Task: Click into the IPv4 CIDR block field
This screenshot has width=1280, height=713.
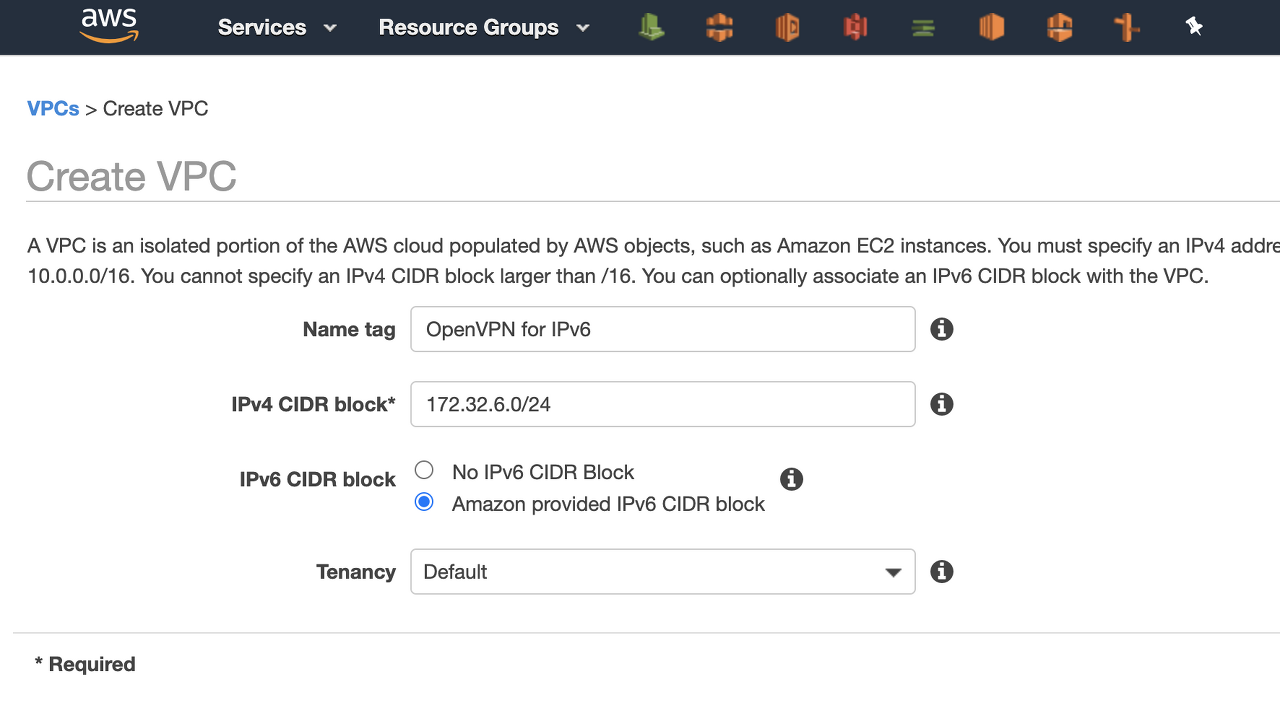Action: (x=663, y=404)
